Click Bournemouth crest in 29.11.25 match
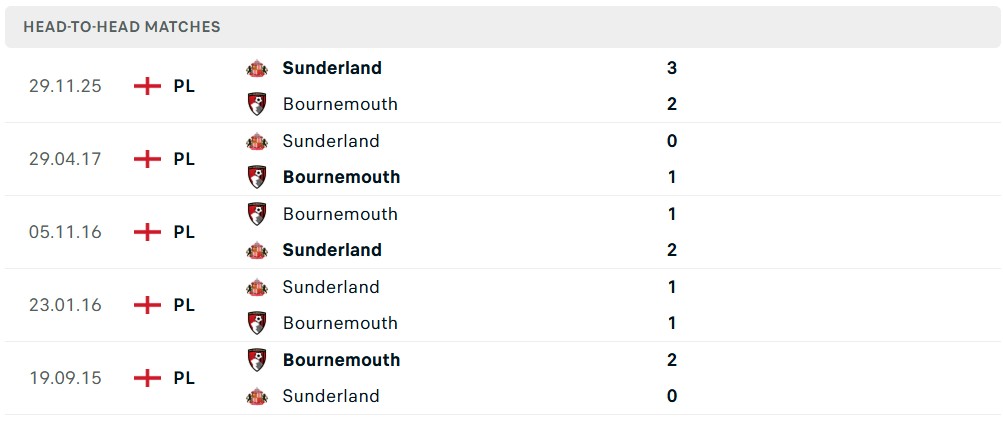The width and height of the screenshot is (1003, 426). (x=257, y=104)
